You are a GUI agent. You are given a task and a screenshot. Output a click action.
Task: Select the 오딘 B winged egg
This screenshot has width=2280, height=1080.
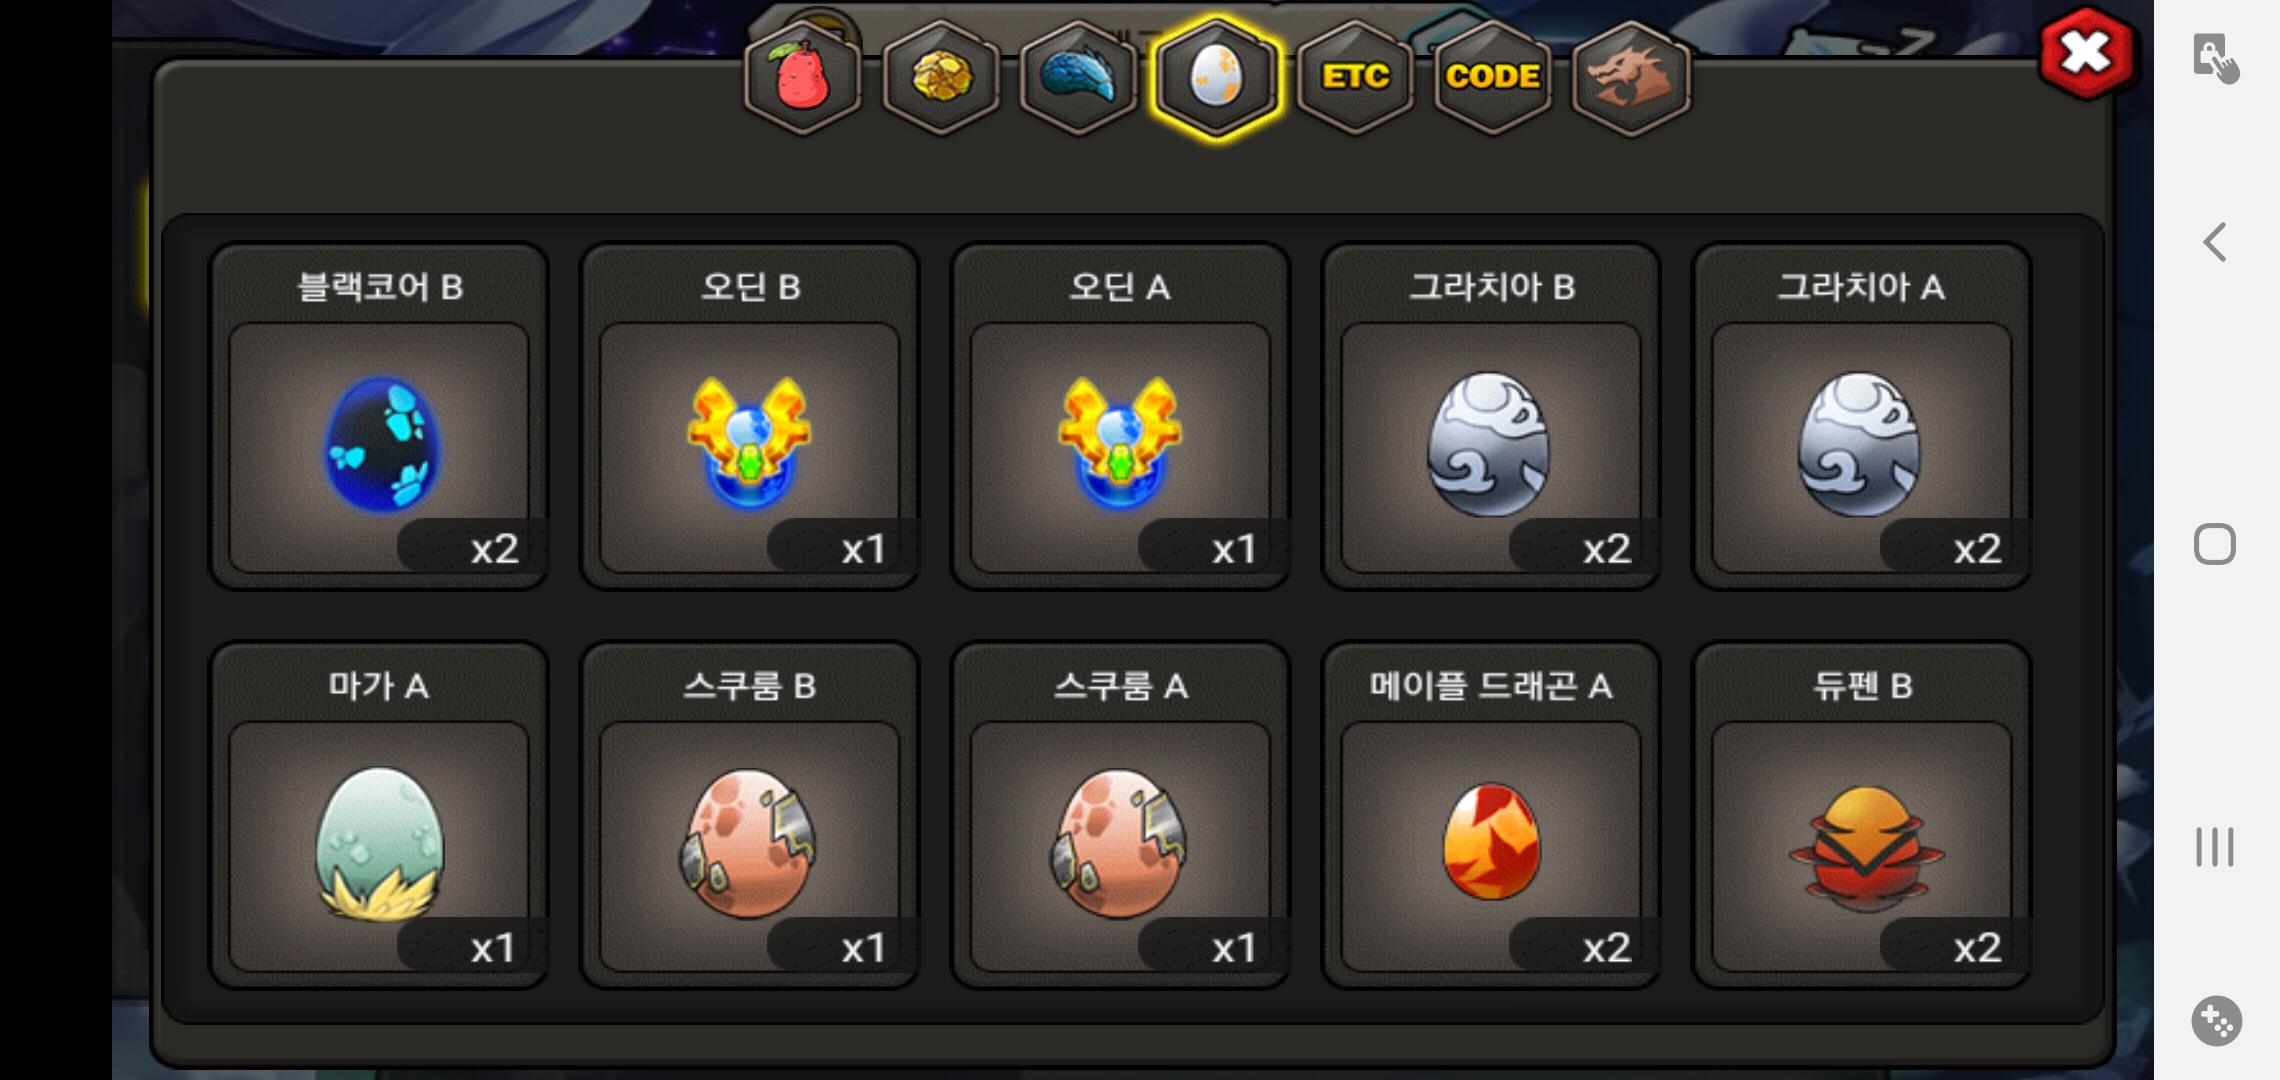click(750, 417)
